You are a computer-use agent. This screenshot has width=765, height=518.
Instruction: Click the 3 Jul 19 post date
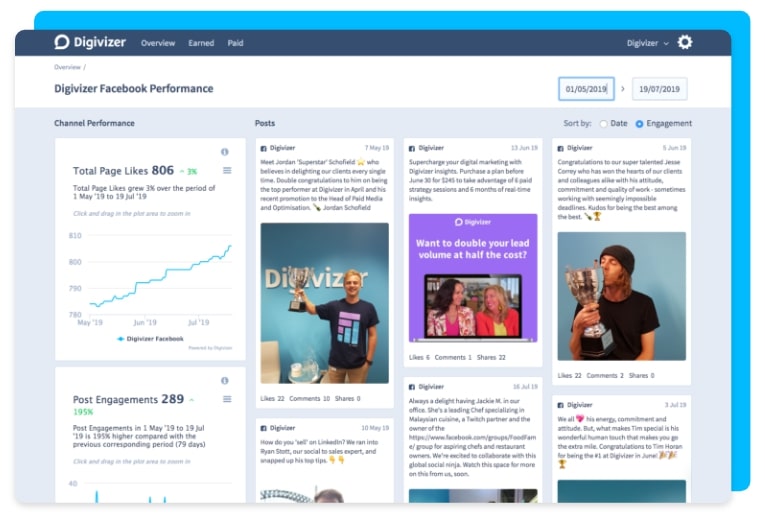(675, 405)
